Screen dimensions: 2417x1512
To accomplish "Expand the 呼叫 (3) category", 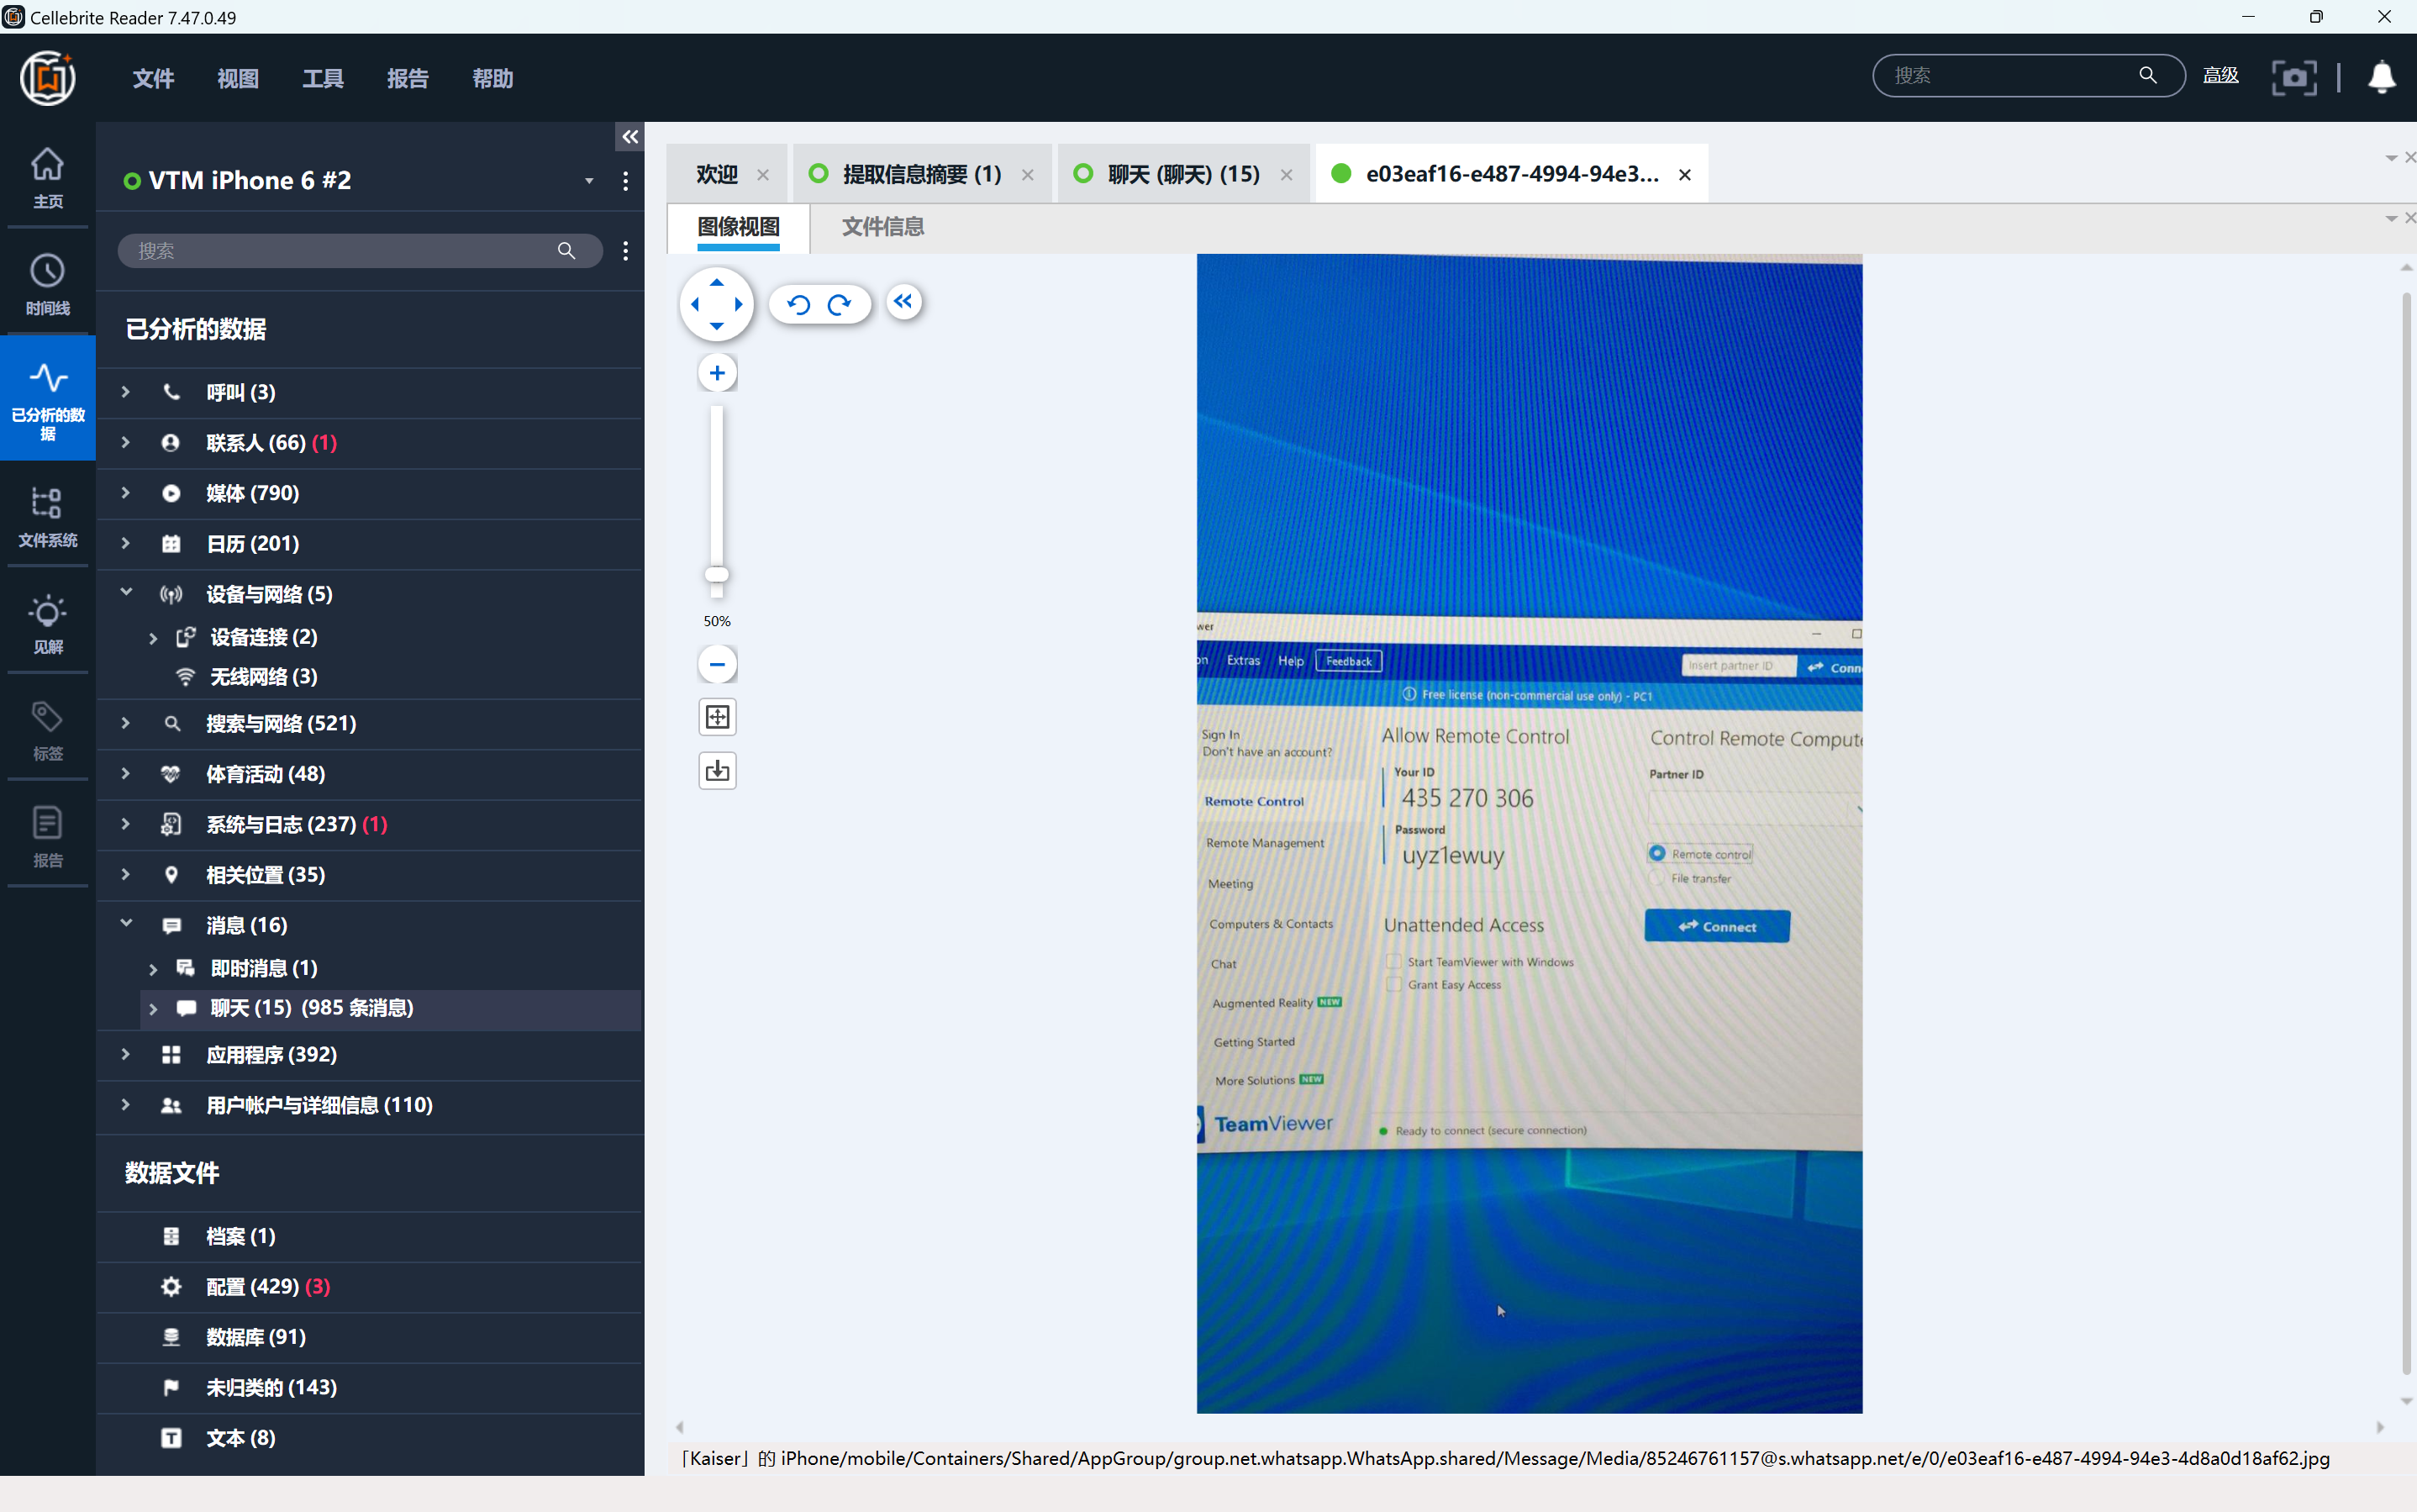I will tap(126, 392).
